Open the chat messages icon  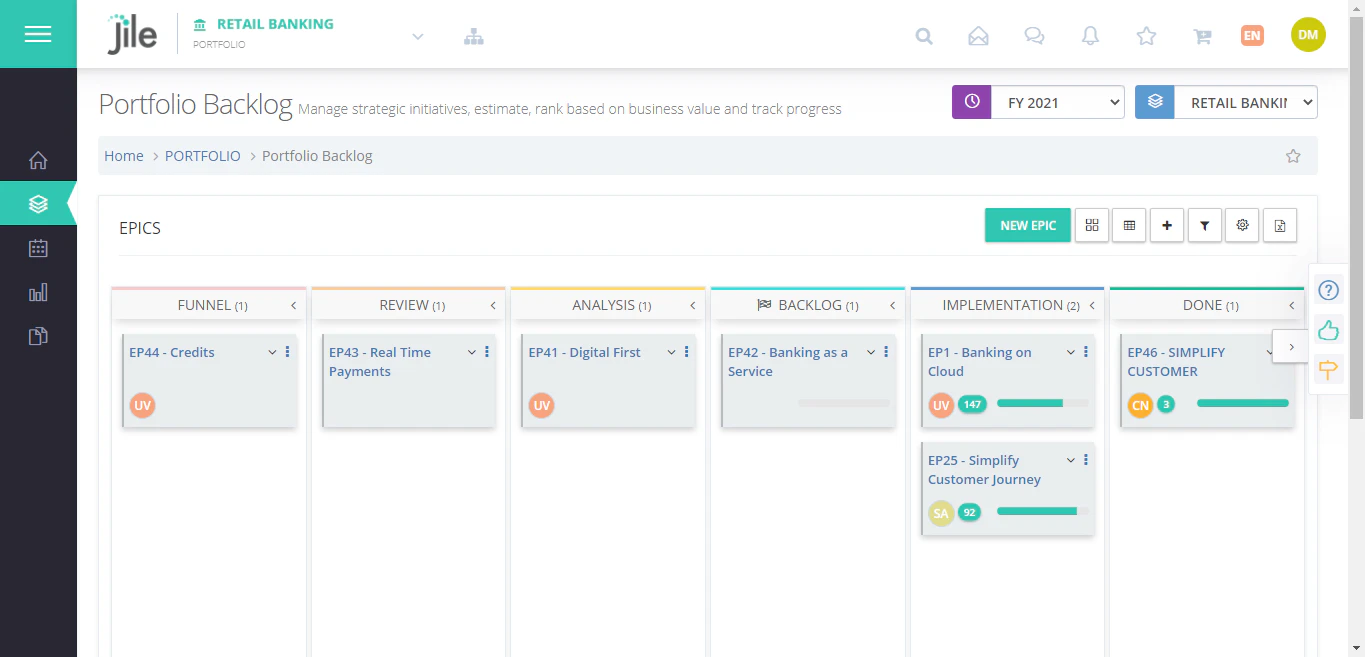pos(1034,35)
